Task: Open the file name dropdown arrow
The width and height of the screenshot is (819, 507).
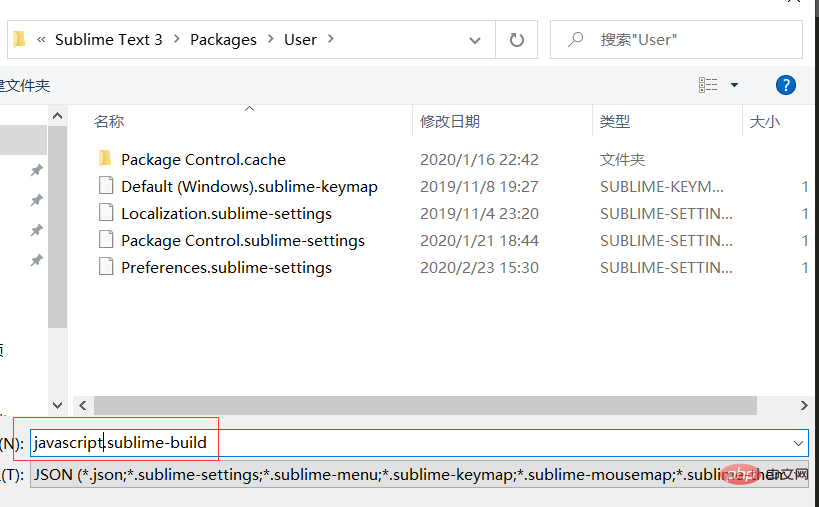Action: tap(798, 443)
